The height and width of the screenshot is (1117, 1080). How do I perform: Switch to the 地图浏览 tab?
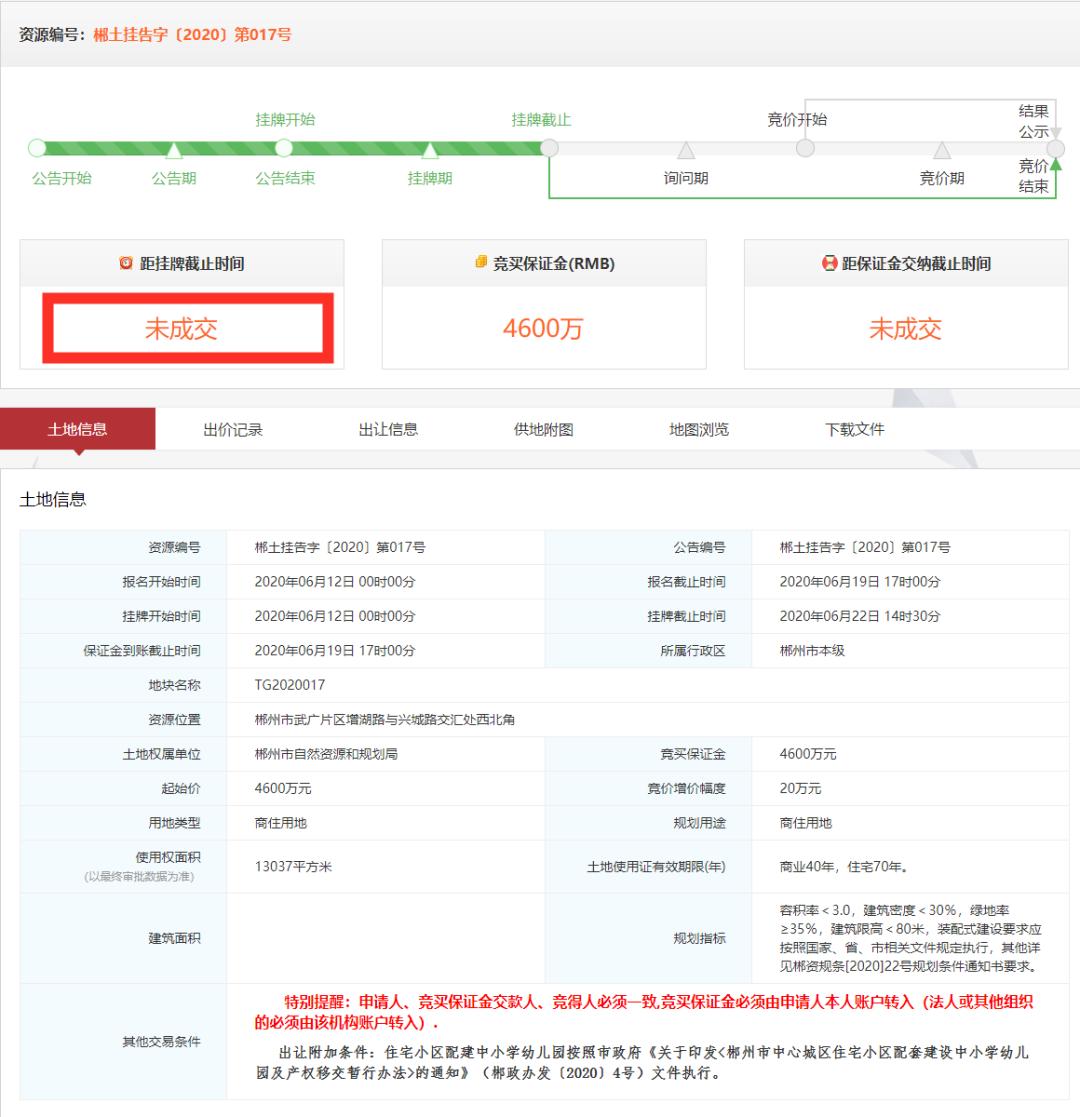pyautogui.click(x=700, y=428)
